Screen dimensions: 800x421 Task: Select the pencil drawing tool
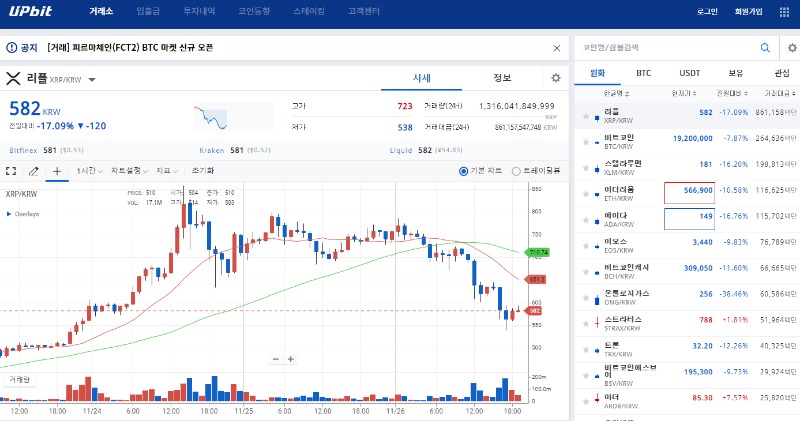34,171
